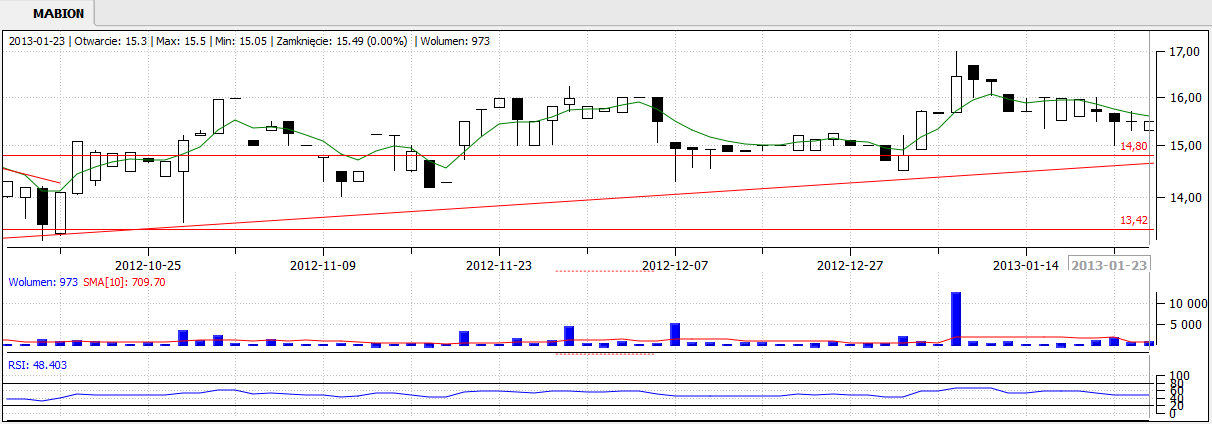Click the 17,00 price axis label
The width and height of the screenshot is (1212, 424).
[x=1184, y=51]
